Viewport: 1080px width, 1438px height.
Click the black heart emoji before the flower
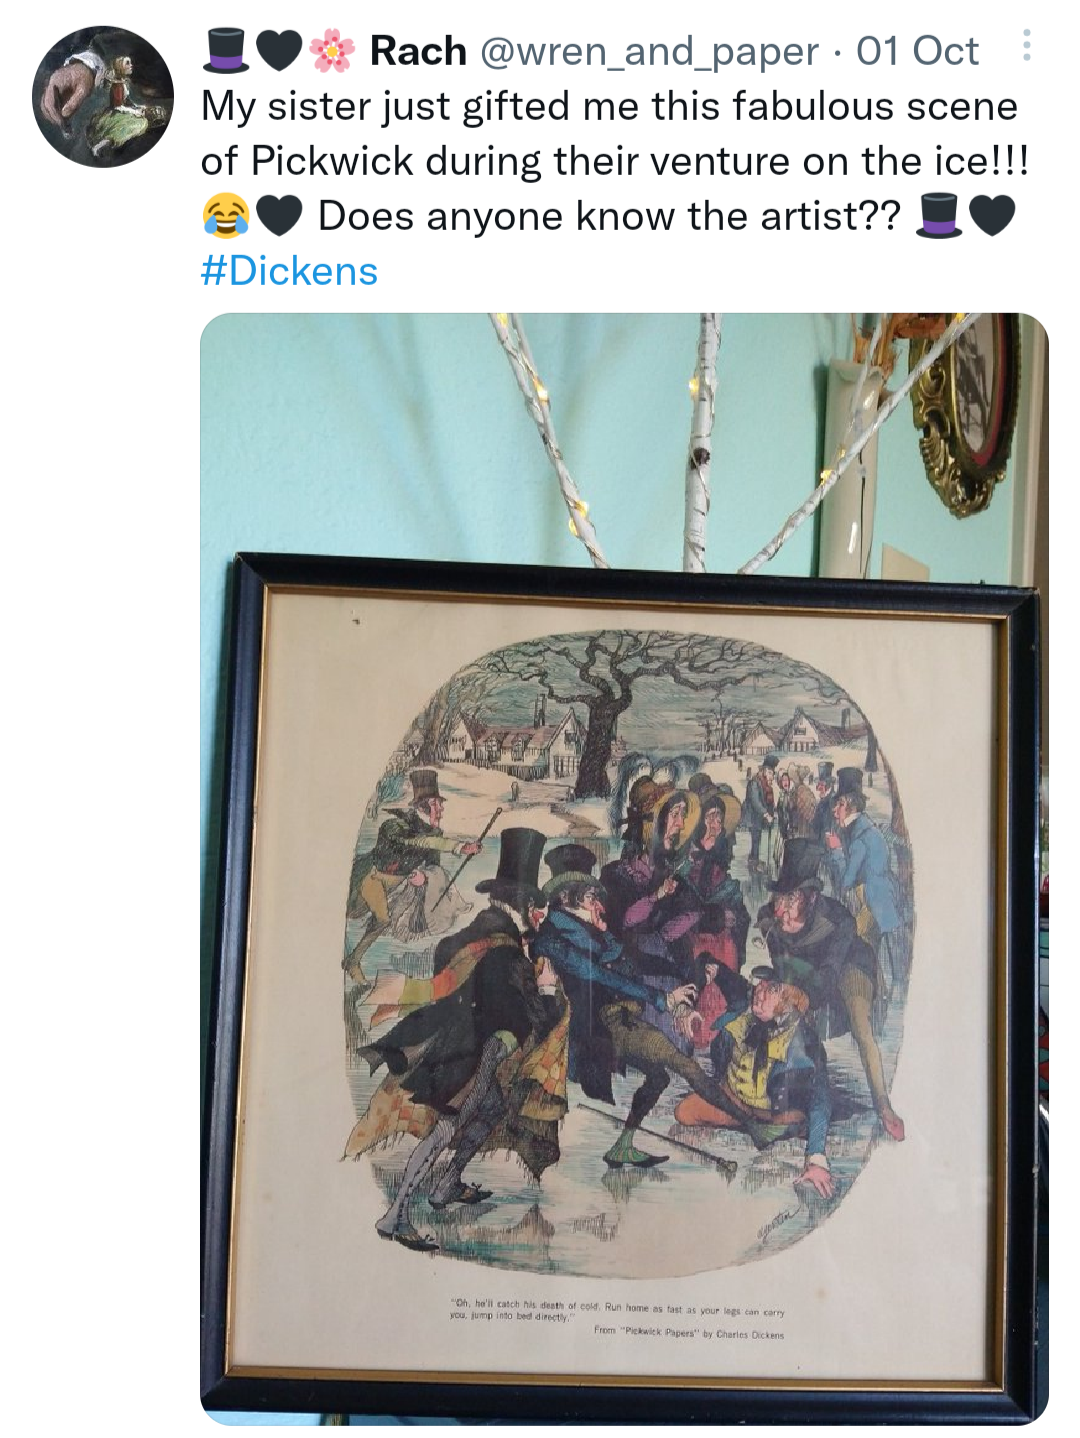[279, 51]
